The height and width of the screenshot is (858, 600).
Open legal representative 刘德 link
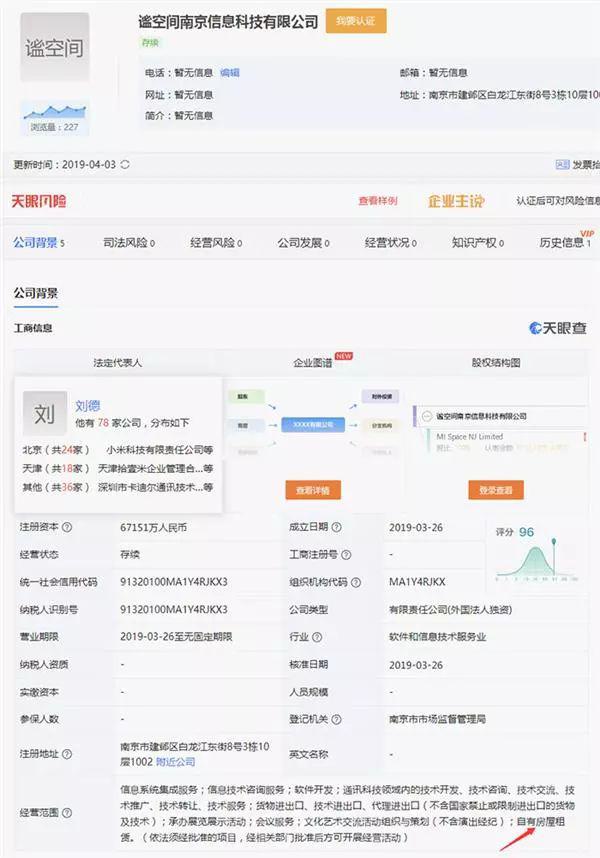88,405
